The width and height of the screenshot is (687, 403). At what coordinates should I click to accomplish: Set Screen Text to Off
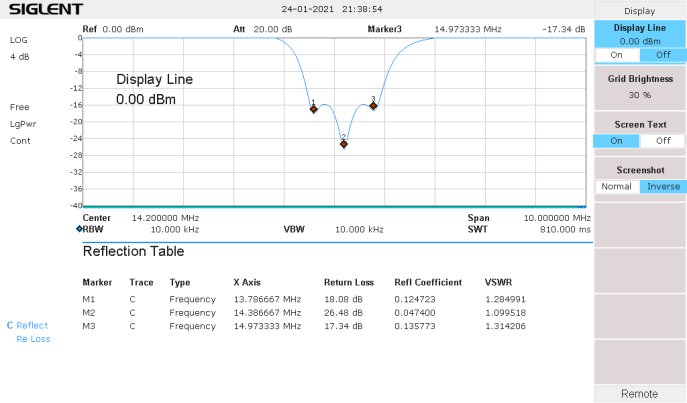(x=662, y=141)
